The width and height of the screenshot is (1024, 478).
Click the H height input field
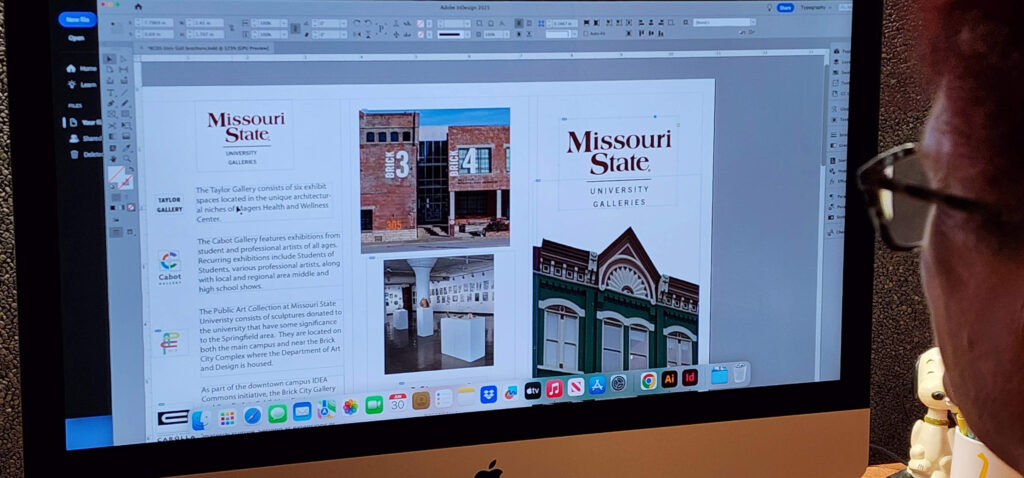pos(206,35)
